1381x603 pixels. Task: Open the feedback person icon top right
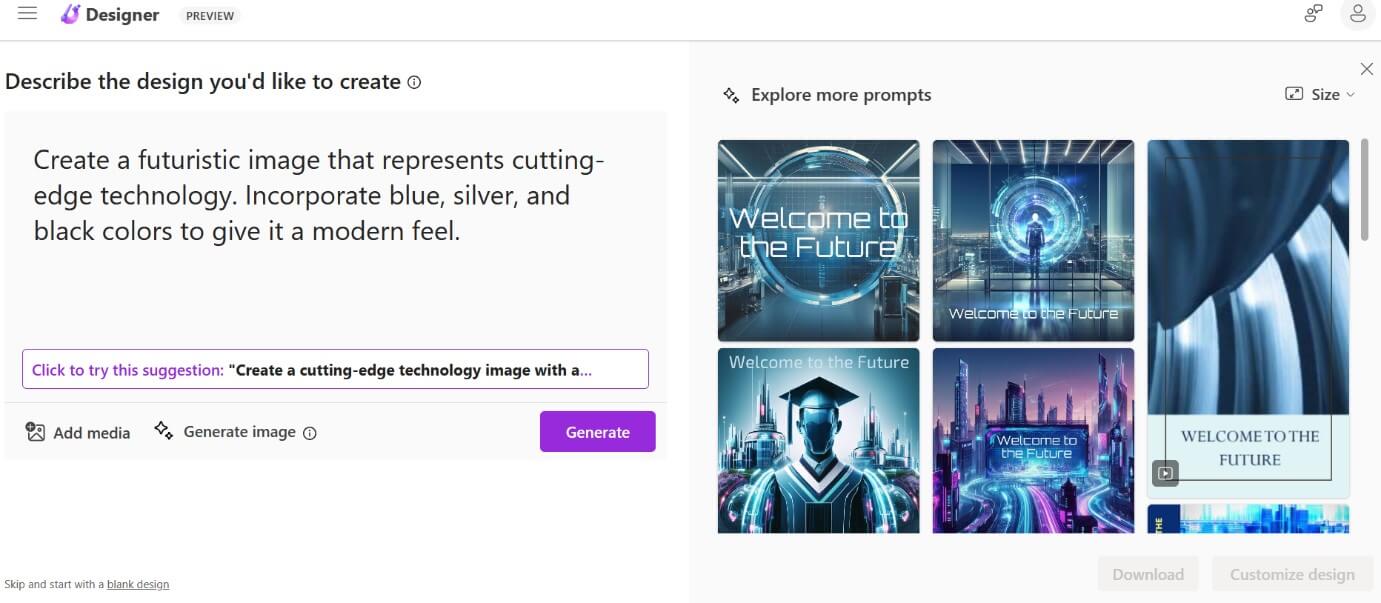point(1312,14)
